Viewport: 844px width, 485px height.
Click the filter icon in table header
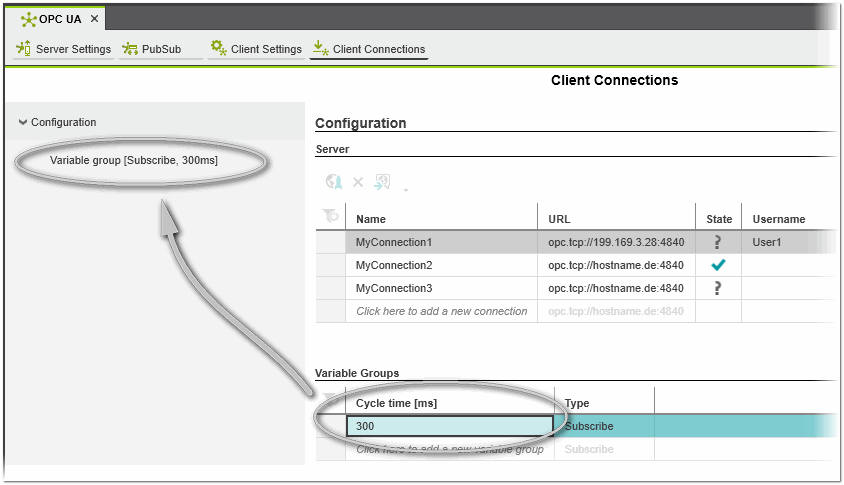[331, 217]
